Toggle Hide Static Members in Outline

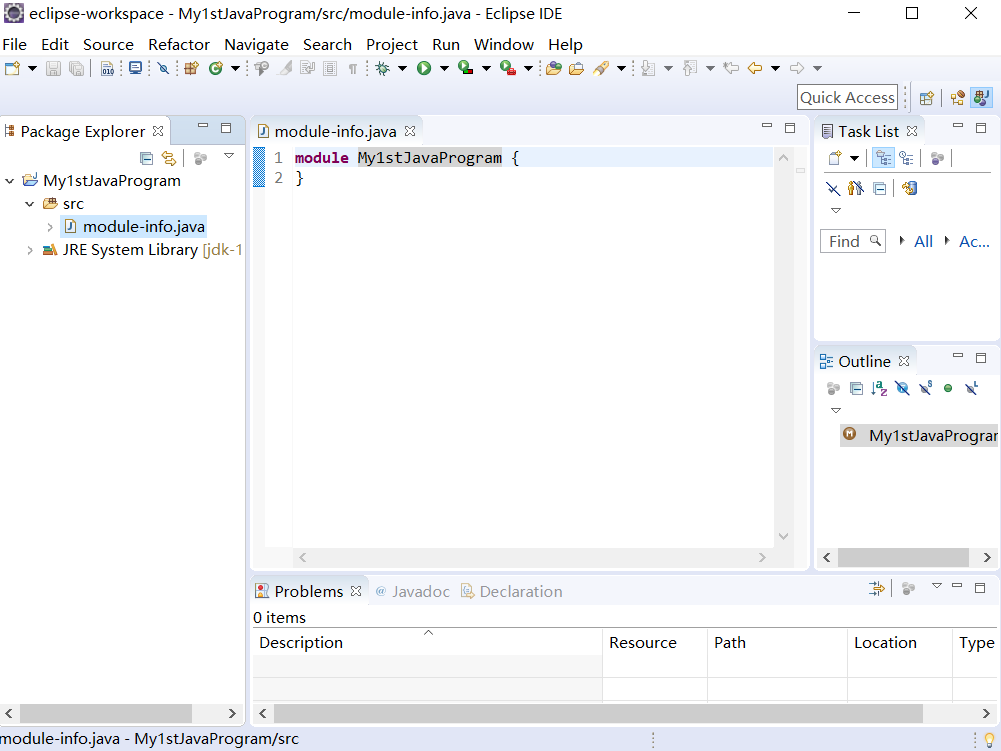point(925,388)
